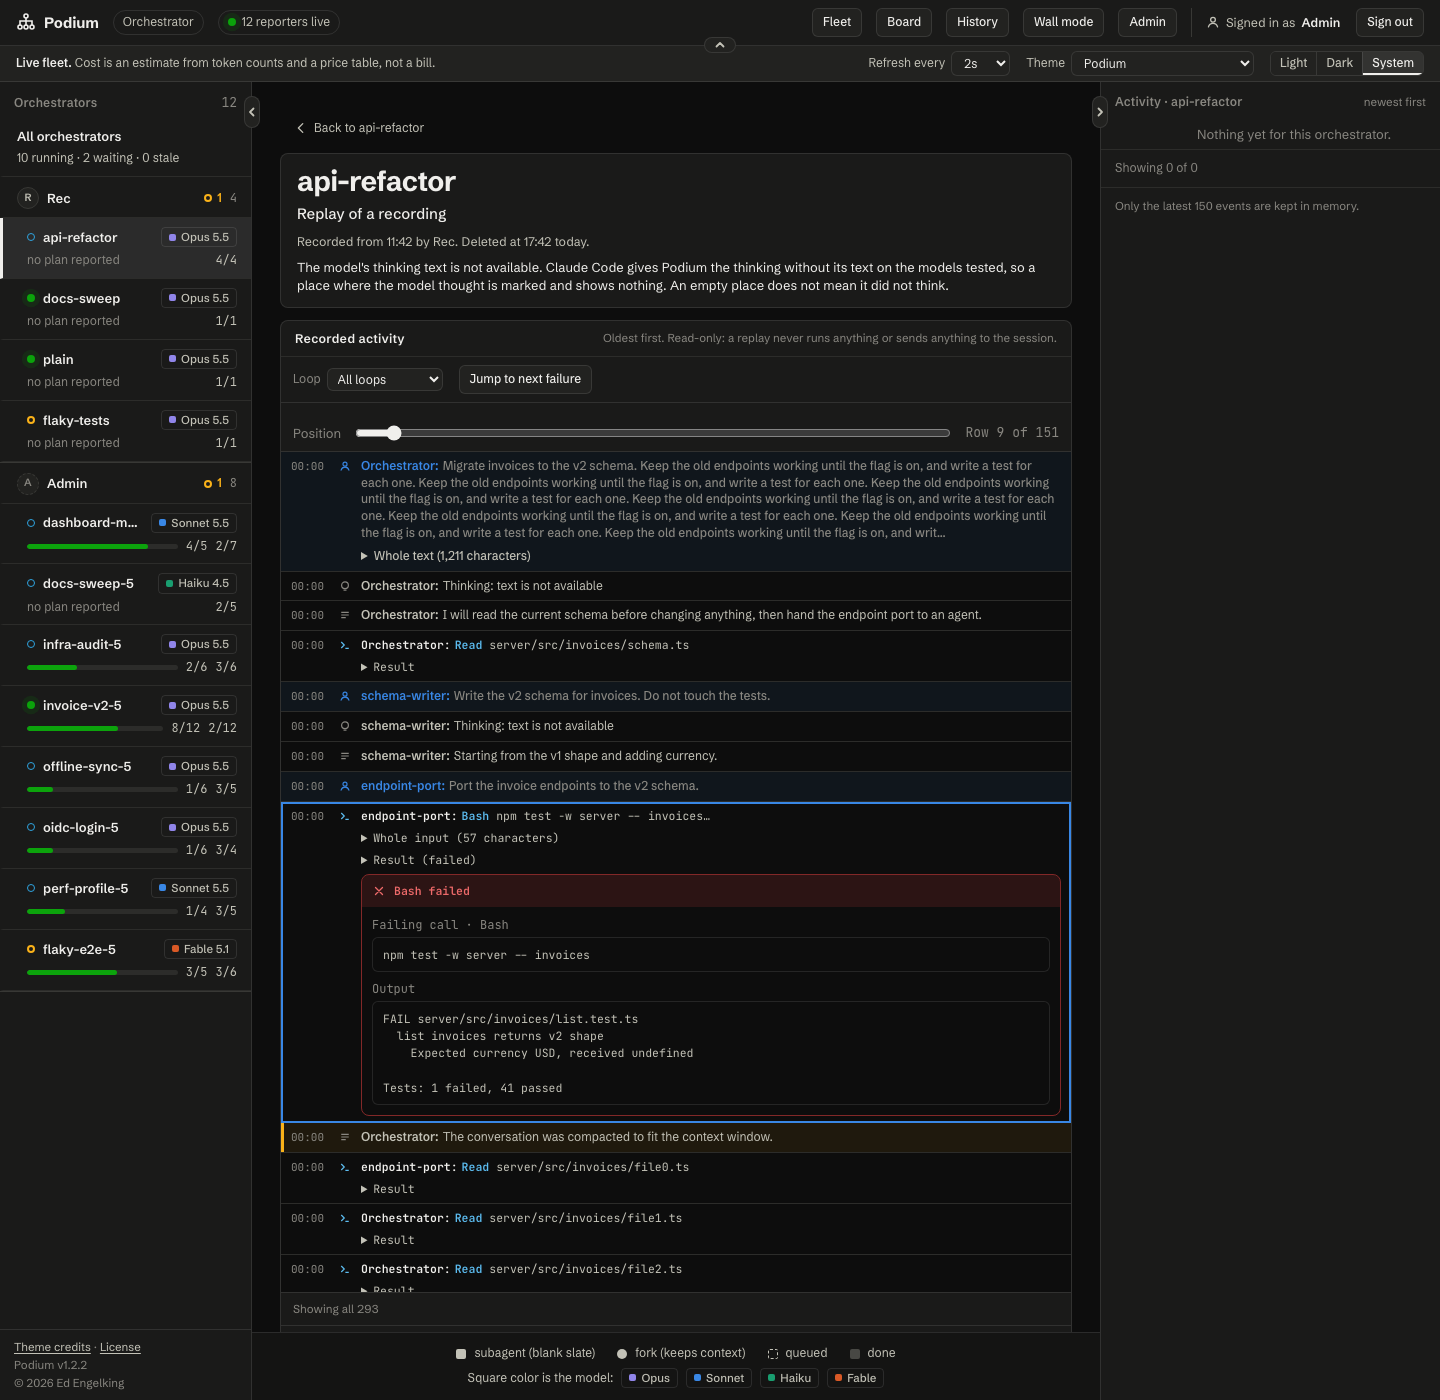Open the License link
This screenshot has width=1440, height=1400.
pos(120,1347)
